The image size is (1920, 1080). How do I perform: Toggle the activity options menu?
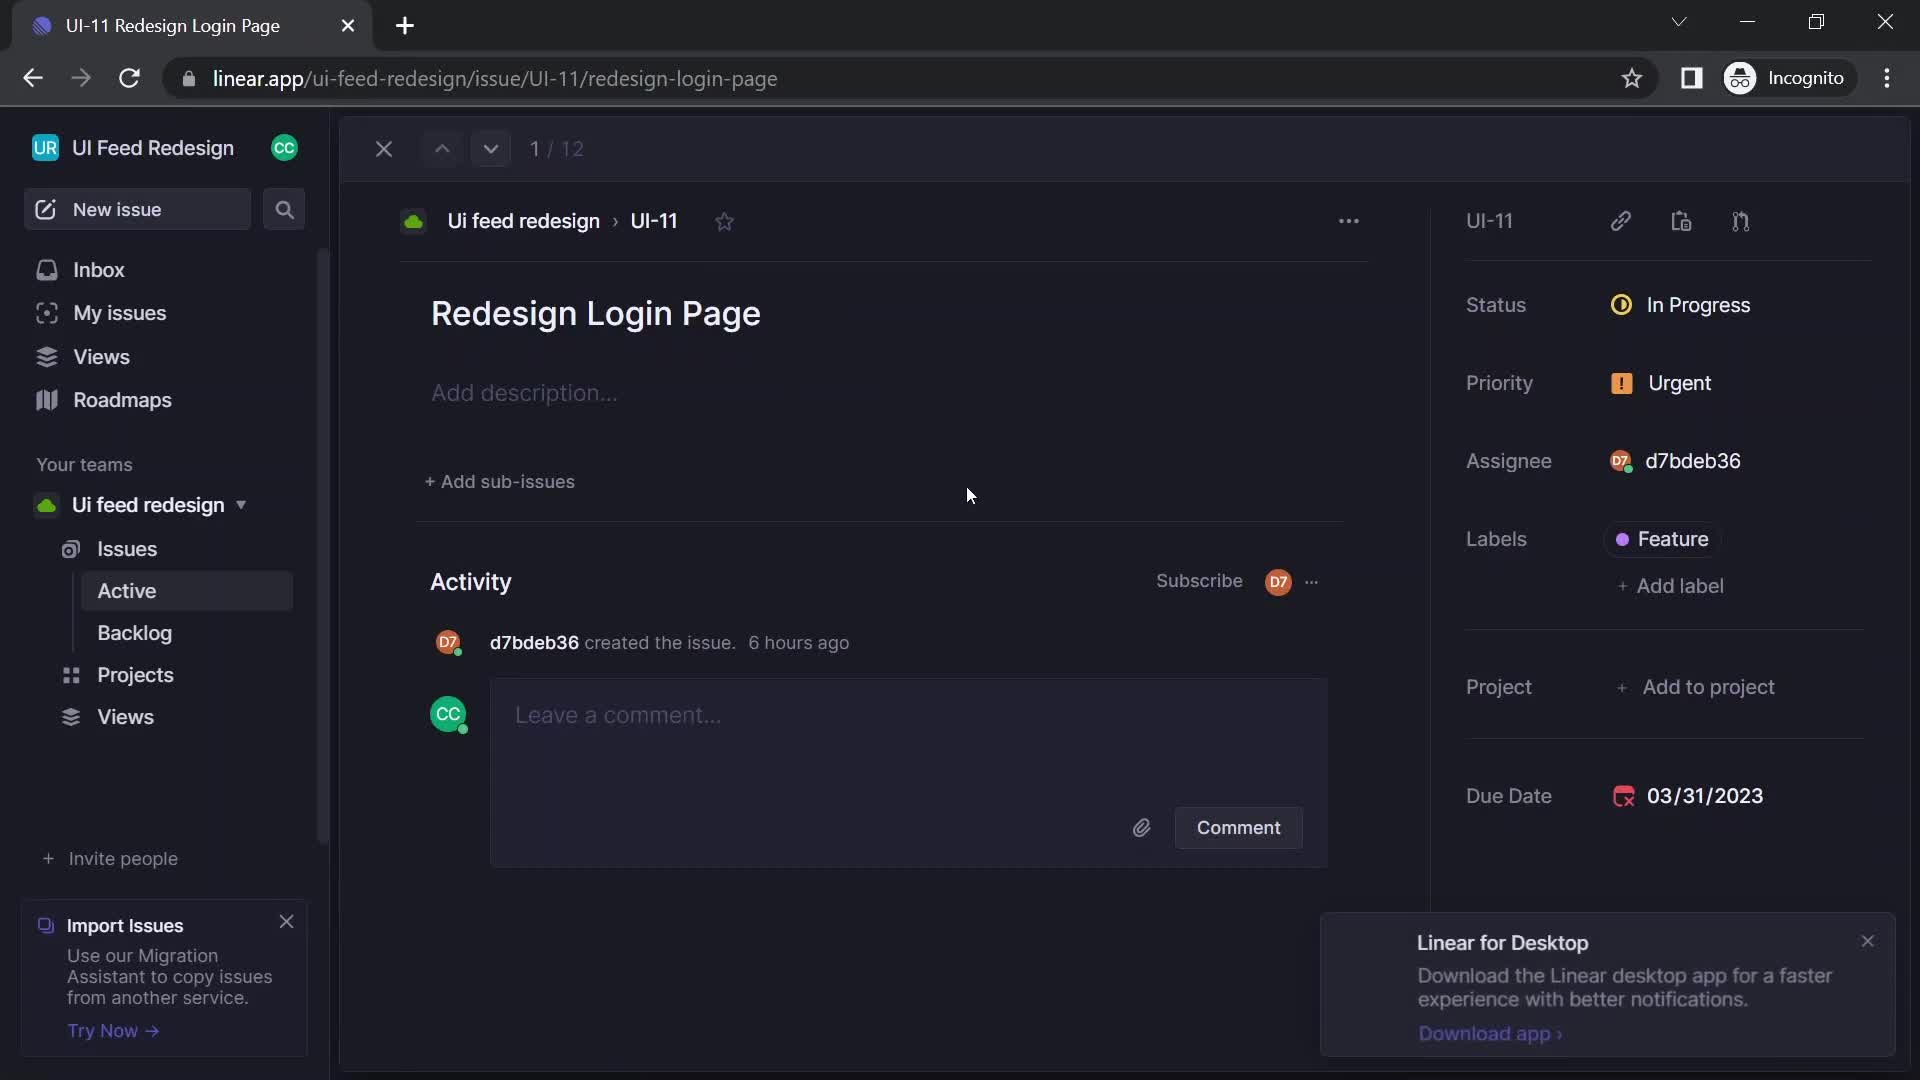click(x=1311, y=582)
